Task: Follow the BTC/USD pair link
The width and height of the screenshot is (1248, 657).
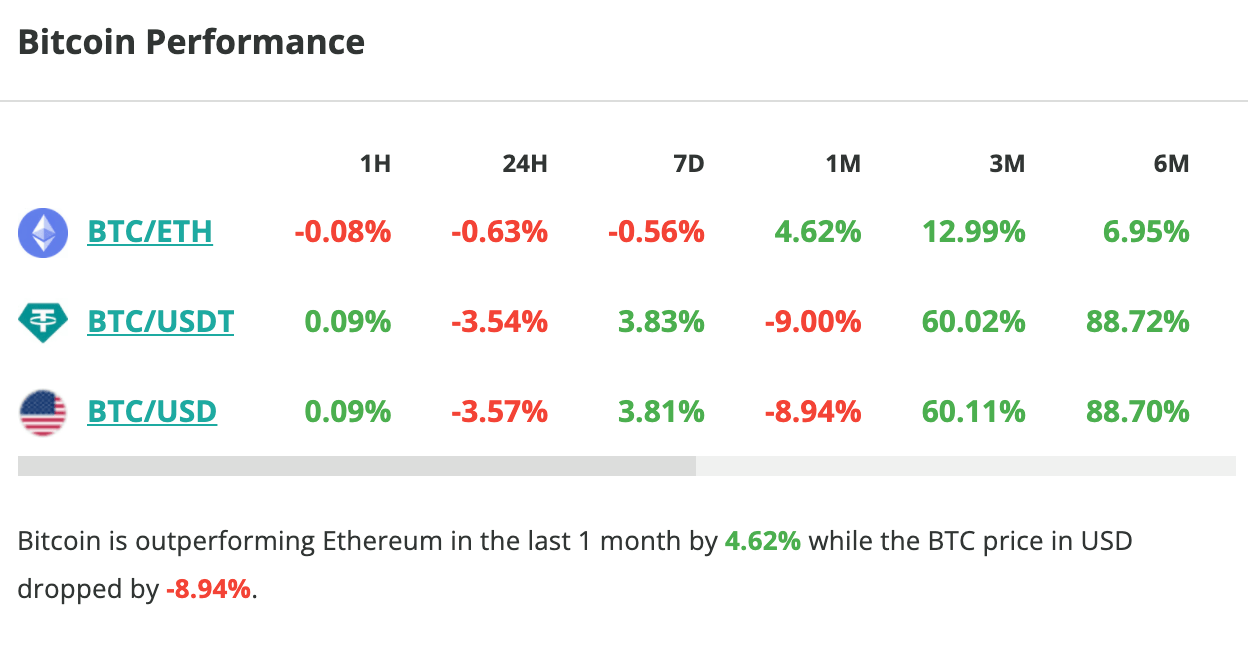Action: 152,412
